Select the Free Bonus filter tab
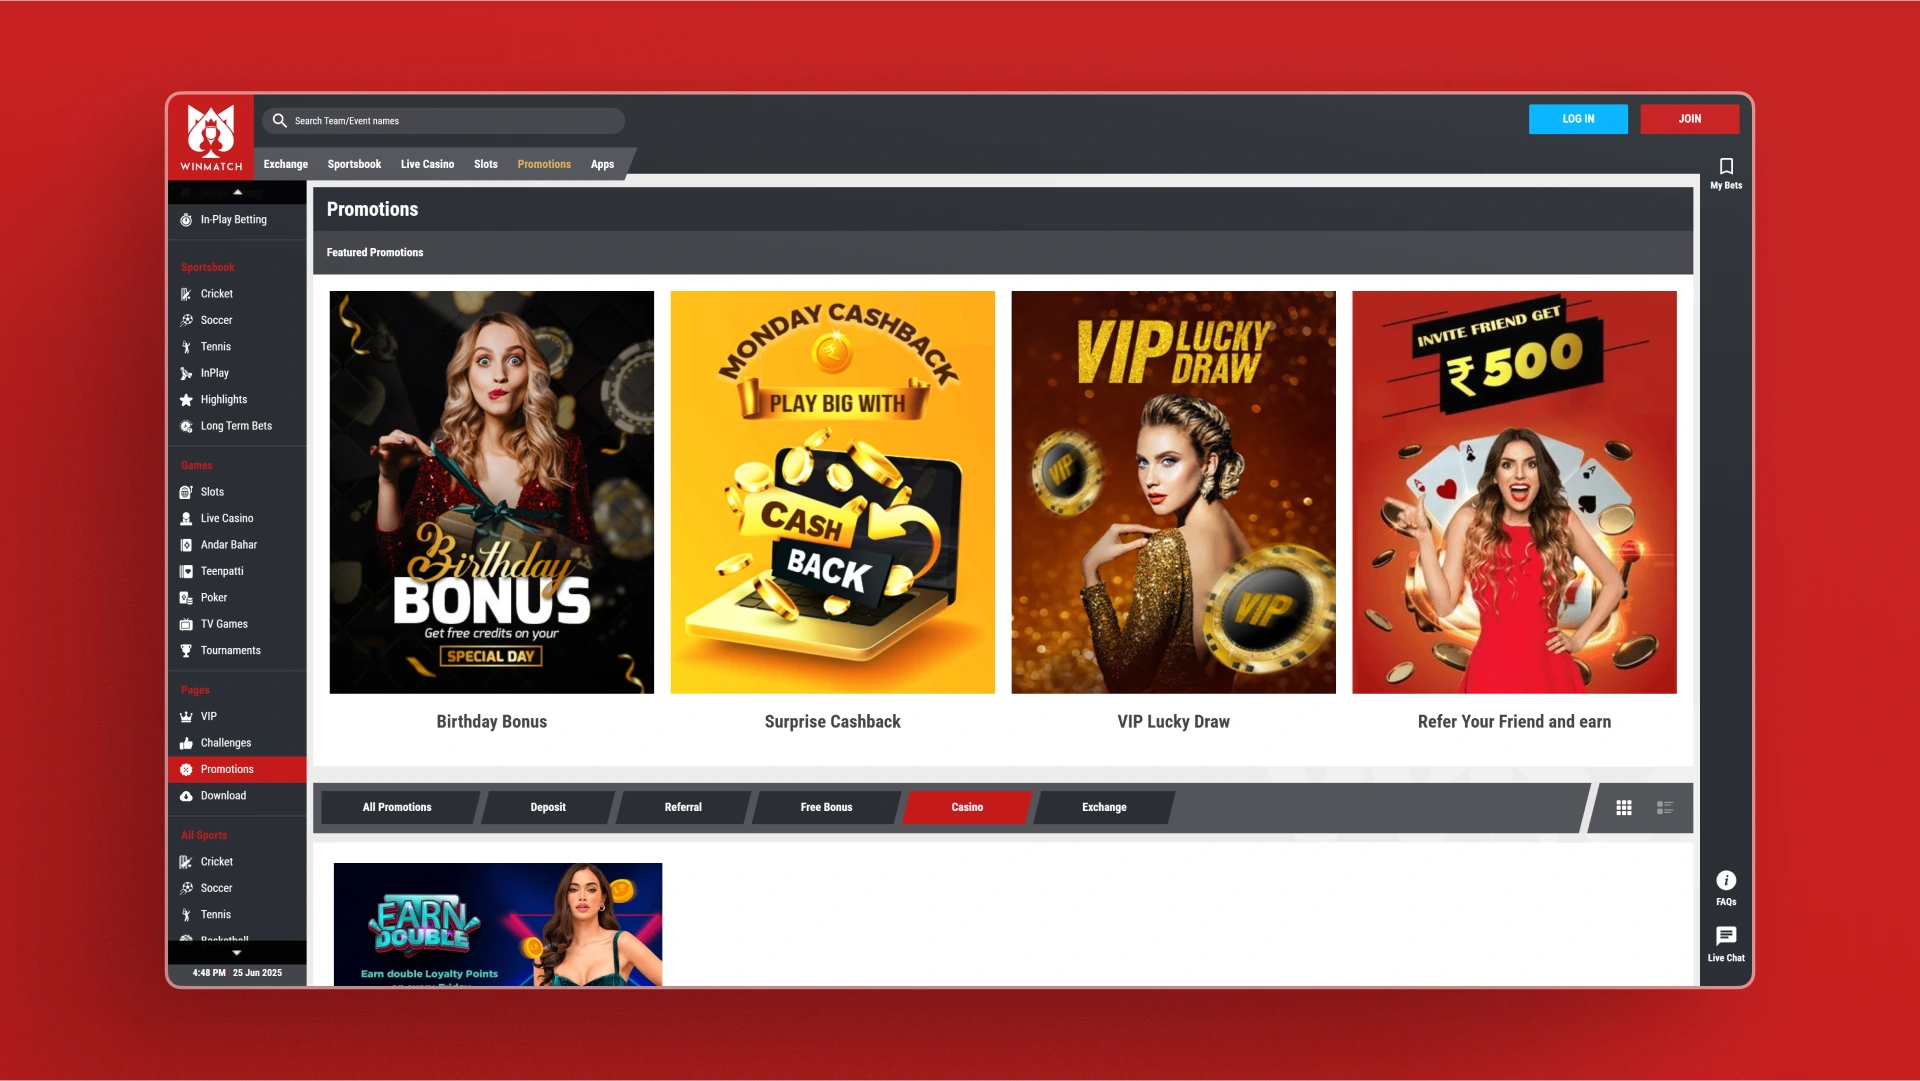 (x=826, y=808)
